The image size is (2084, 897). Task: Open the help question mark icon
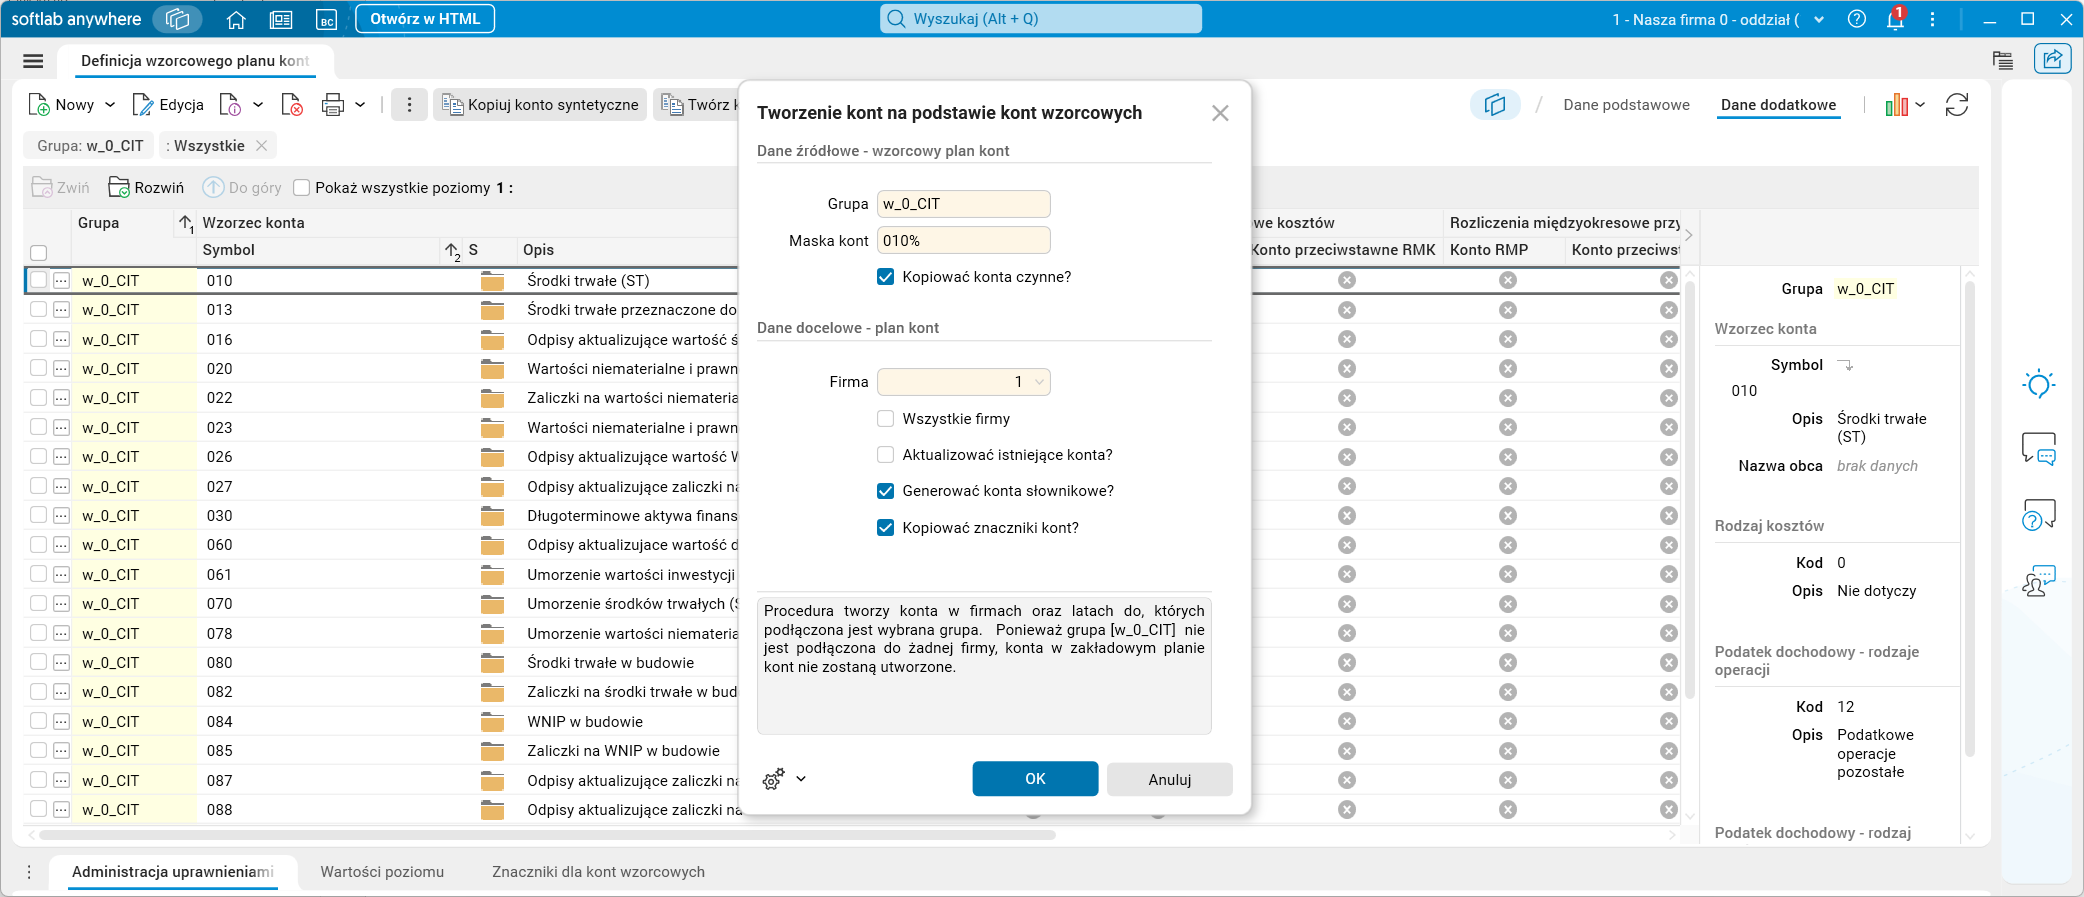tap(1857, 19)
